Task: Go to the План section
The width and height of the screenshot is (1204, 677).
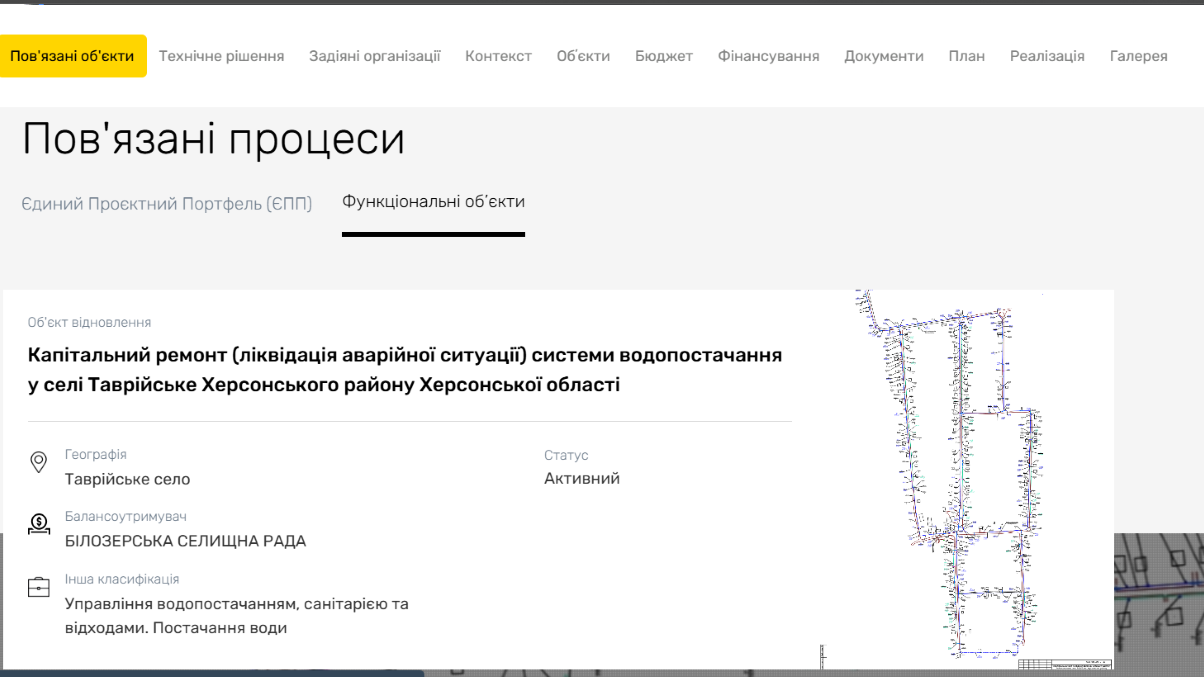Action: (x=966, y=56)
